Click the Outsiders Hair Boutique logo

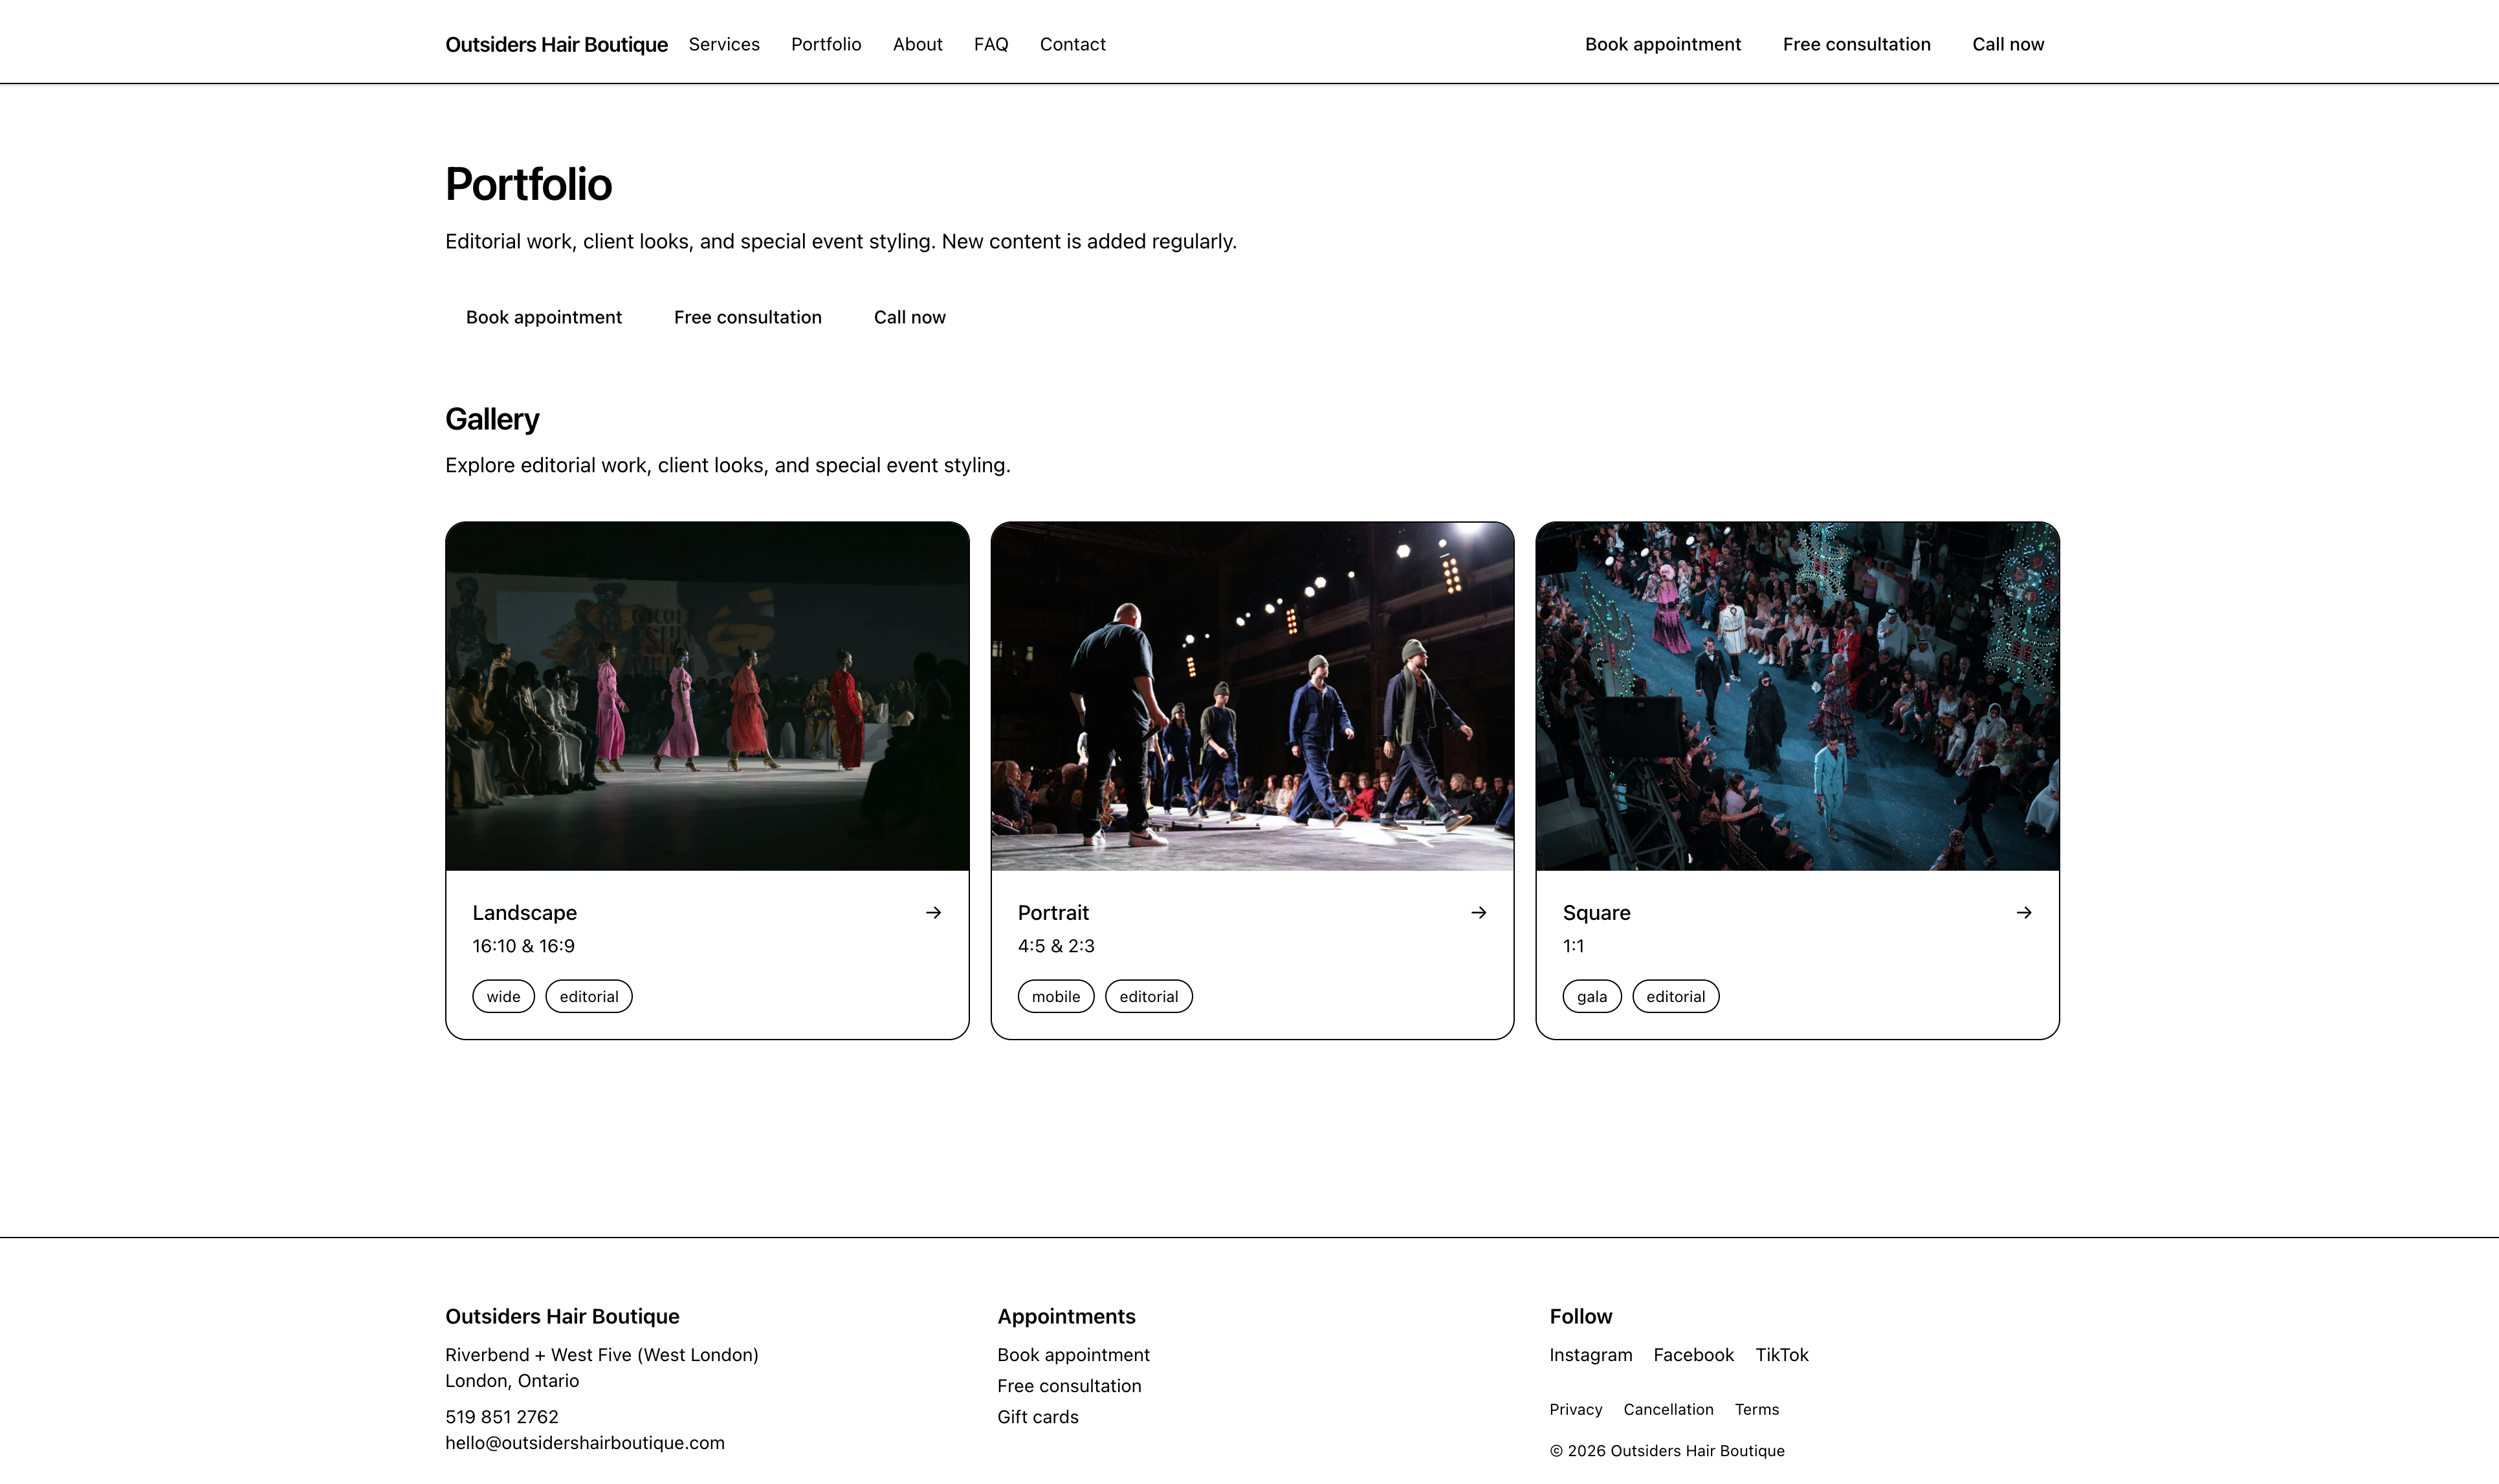click(557, 44)
